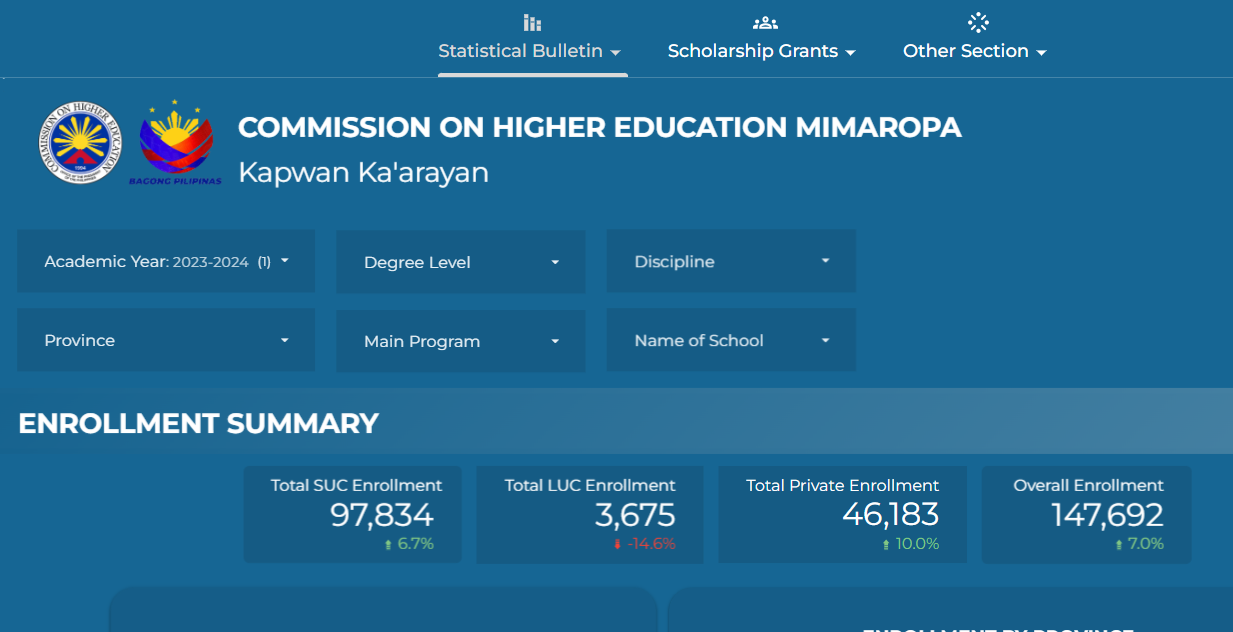This screenshot has height=632, width=1233.
Task: Open the Statistical Bulletin menu
Action: click(x=530, y=51)
